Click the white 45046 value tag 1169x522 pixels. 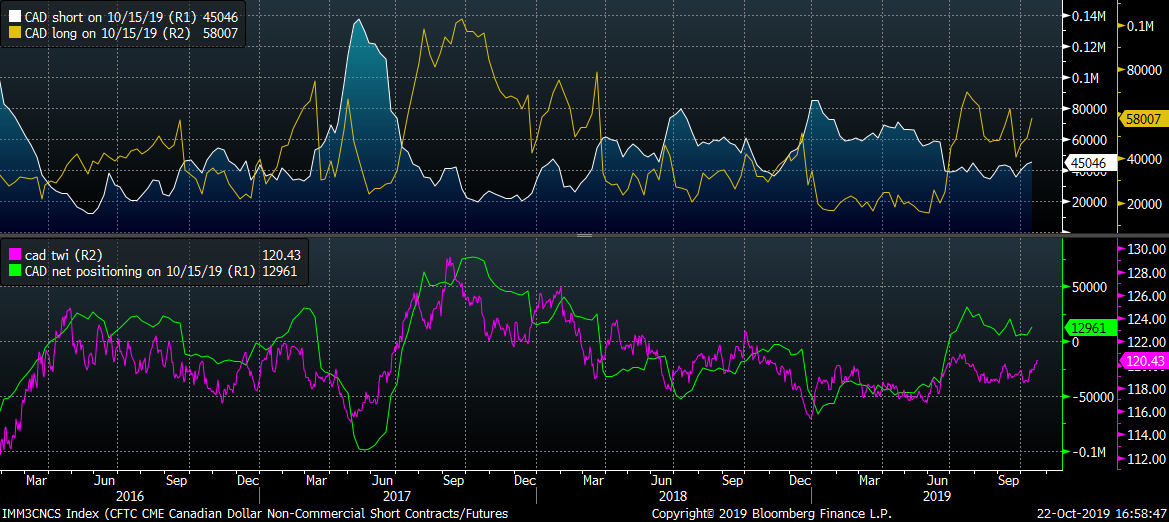coord(1088,162)
